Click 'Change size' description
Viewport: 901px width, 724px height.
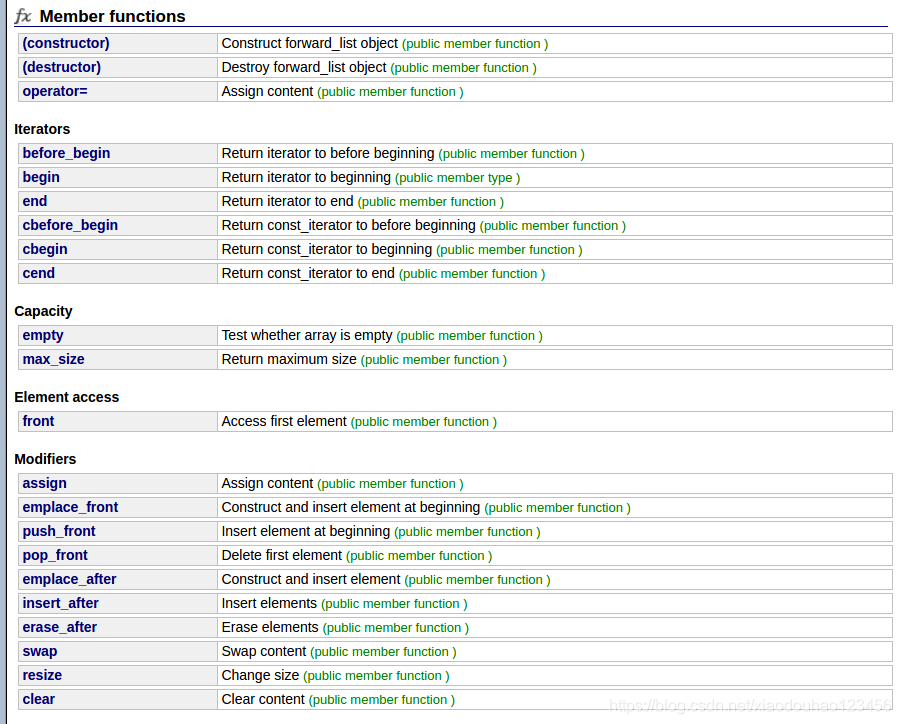[260, 676]
